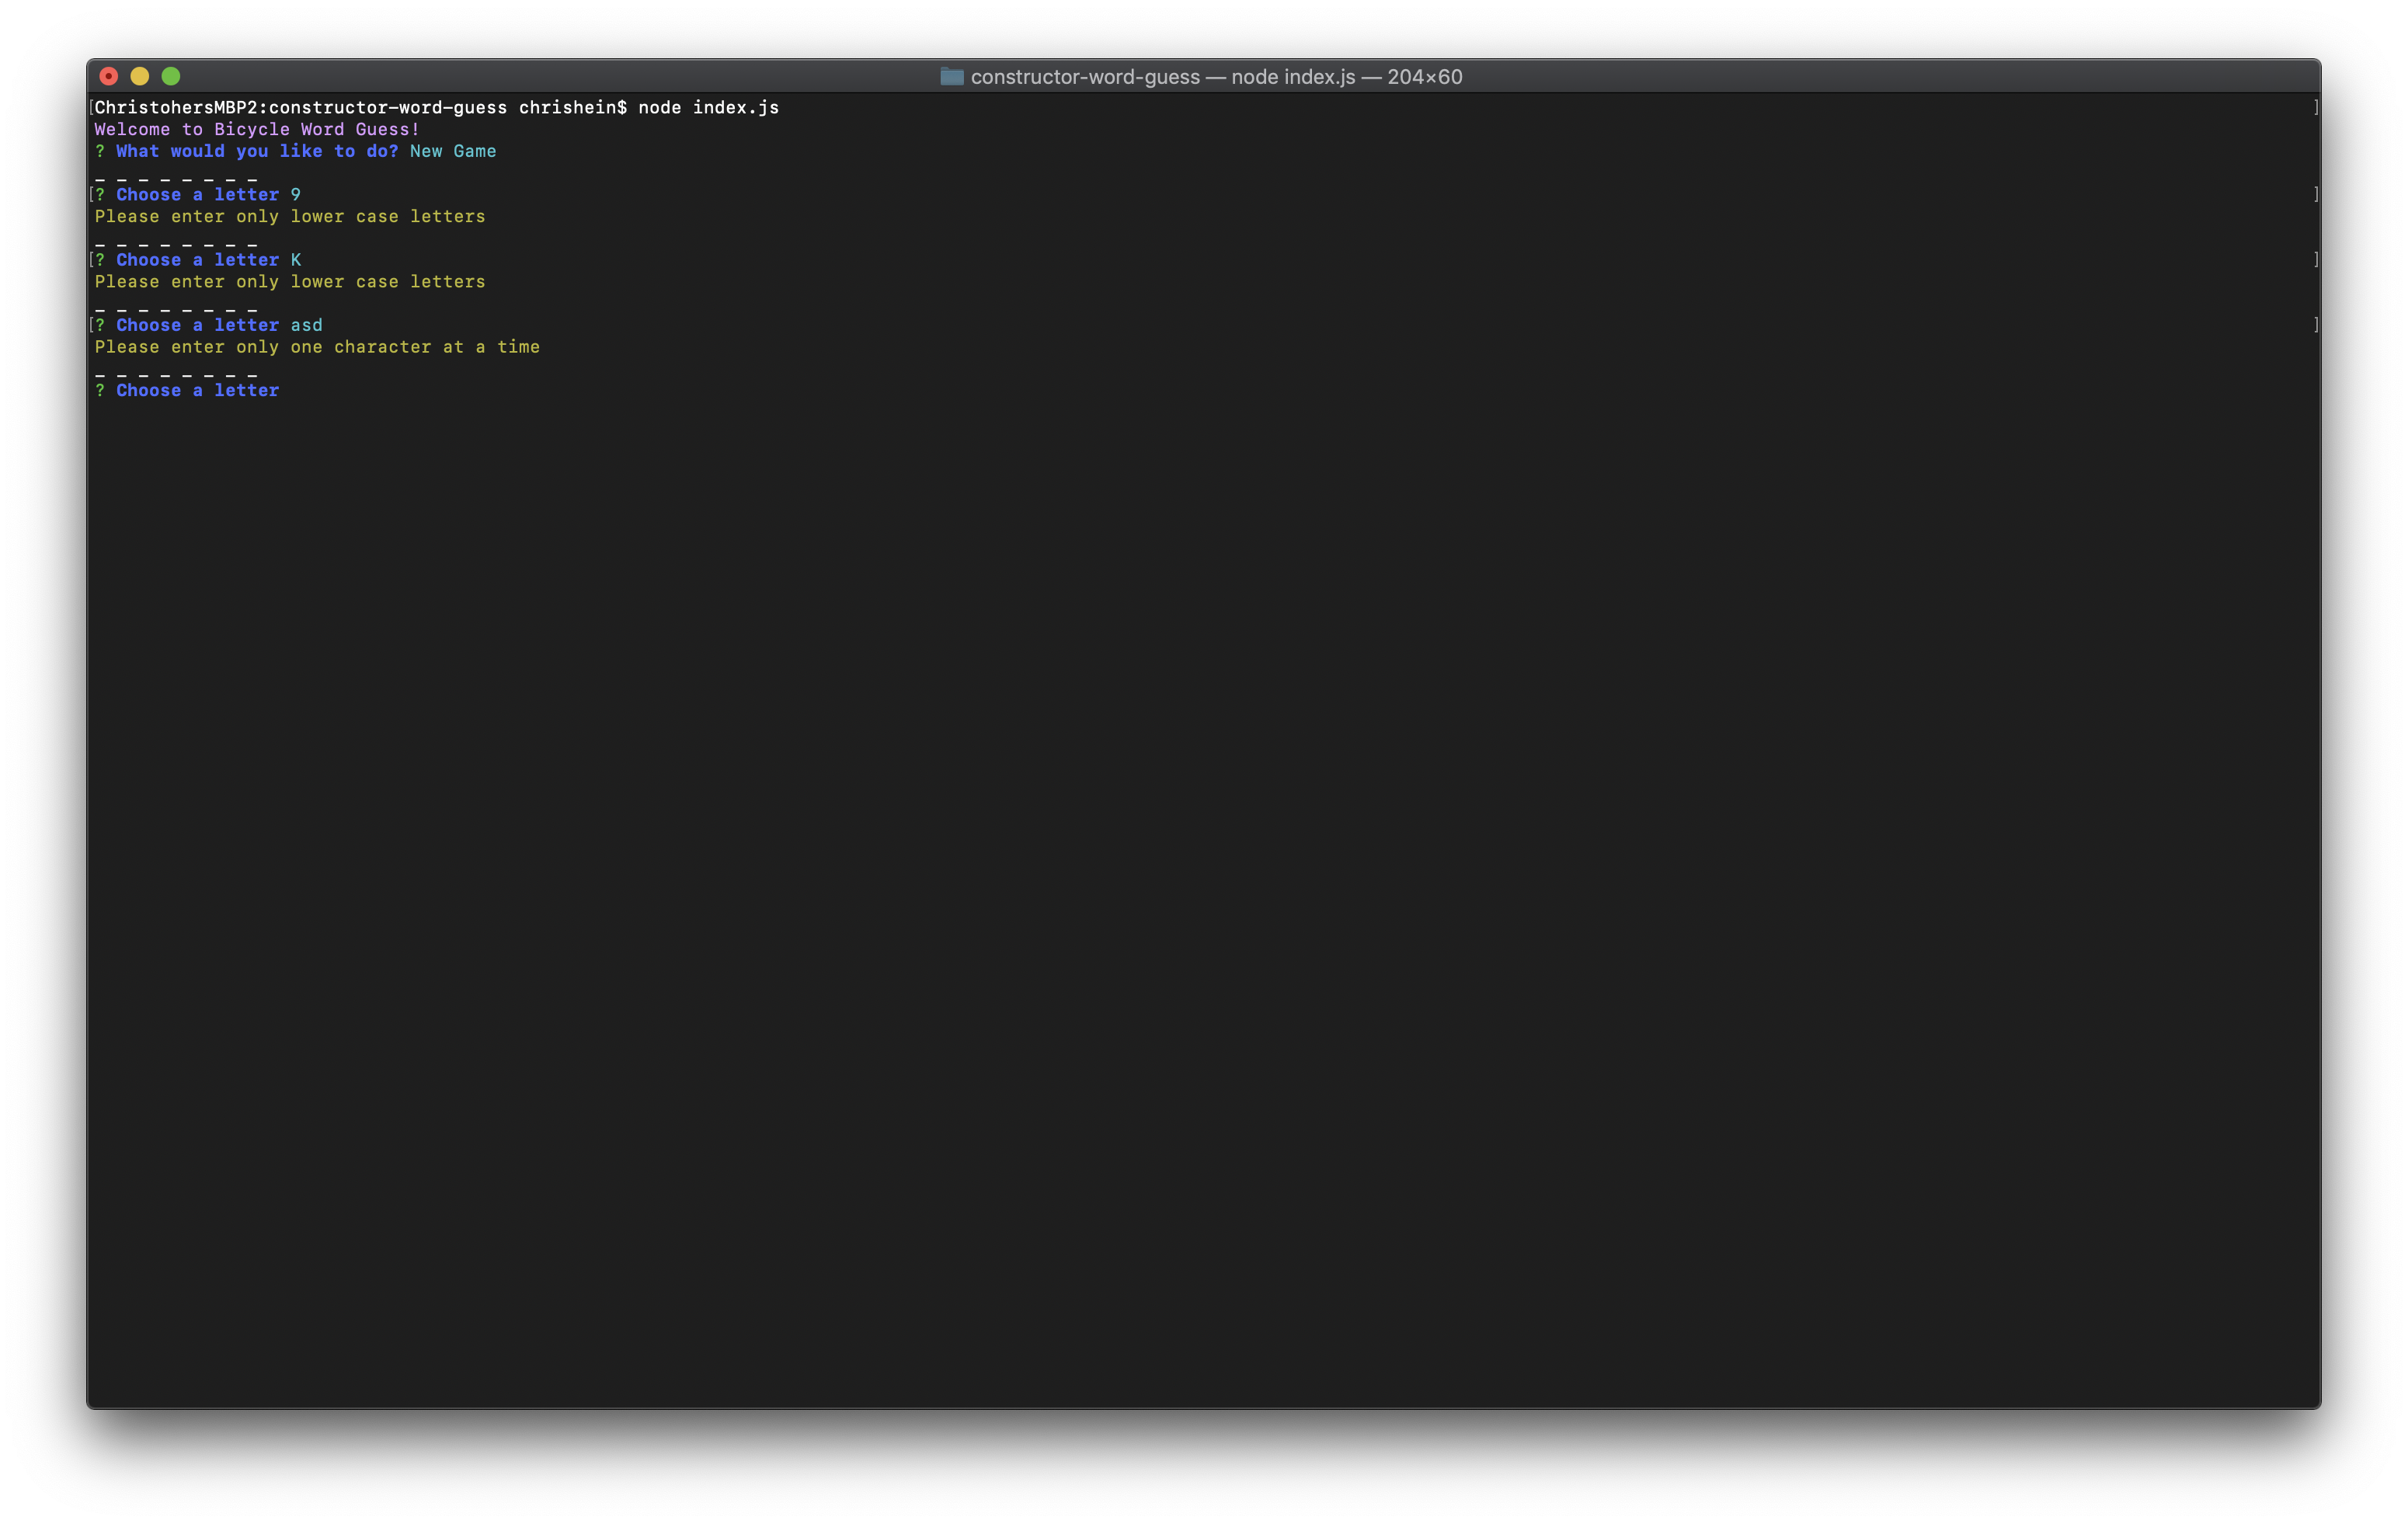This screenshot has width=2408, height=1524.
Task: Click the 'What would you like to do?' prompt
Action: click(x=256, y=151)
